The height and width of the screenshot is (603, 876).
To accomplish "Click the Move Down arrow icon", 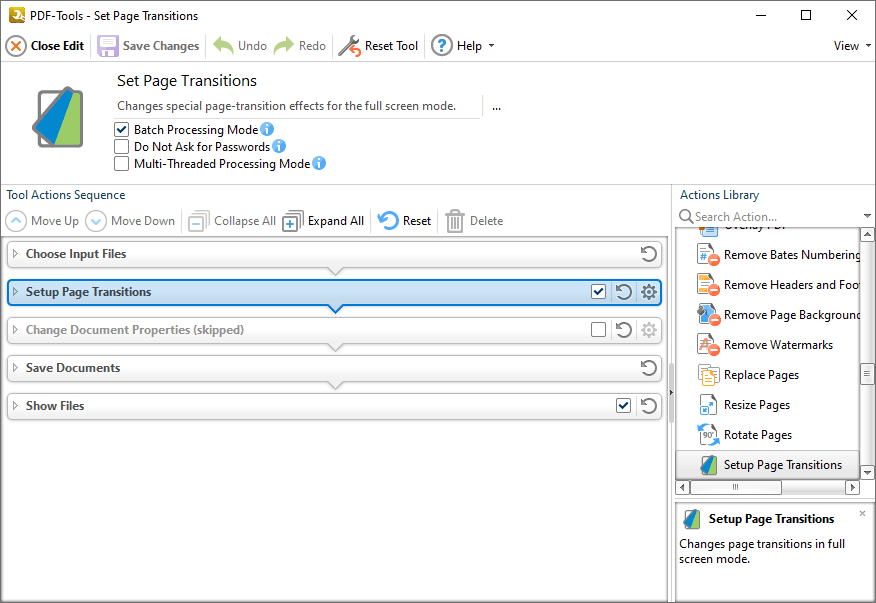I will [96, 221].
